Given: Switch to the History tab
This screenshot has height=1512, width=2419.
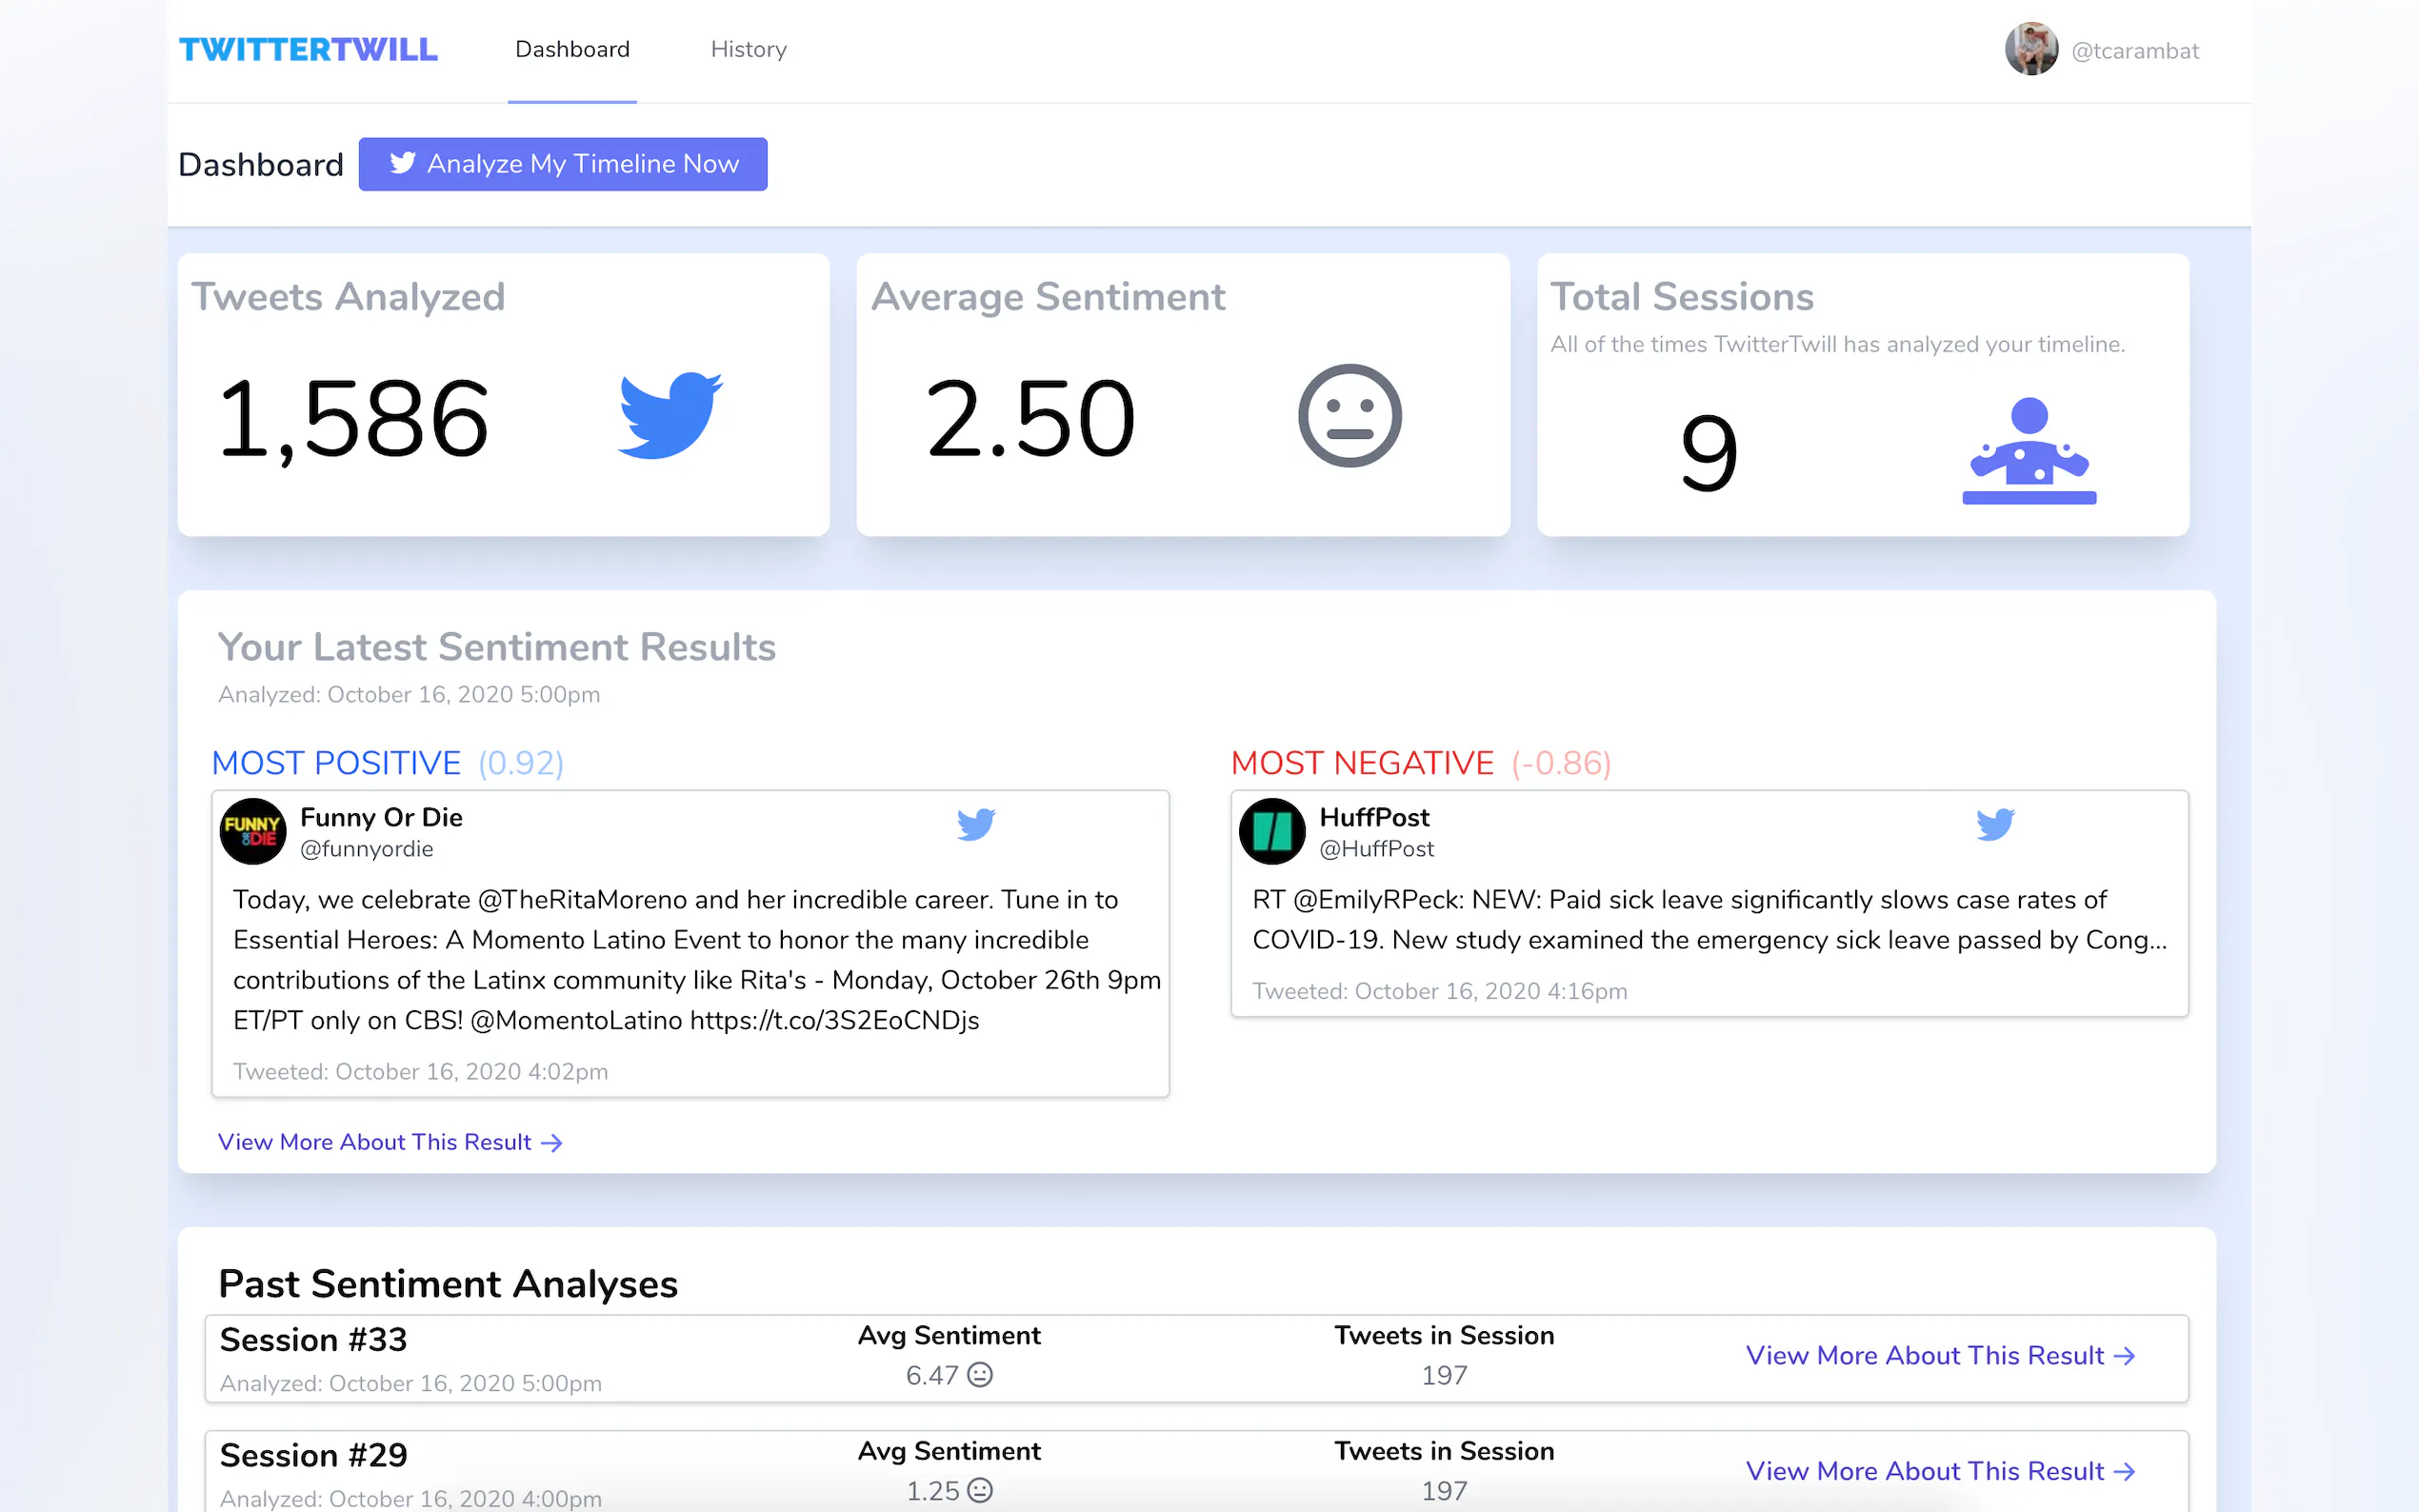Looking at the screenshot, I should tap(748, 49).
